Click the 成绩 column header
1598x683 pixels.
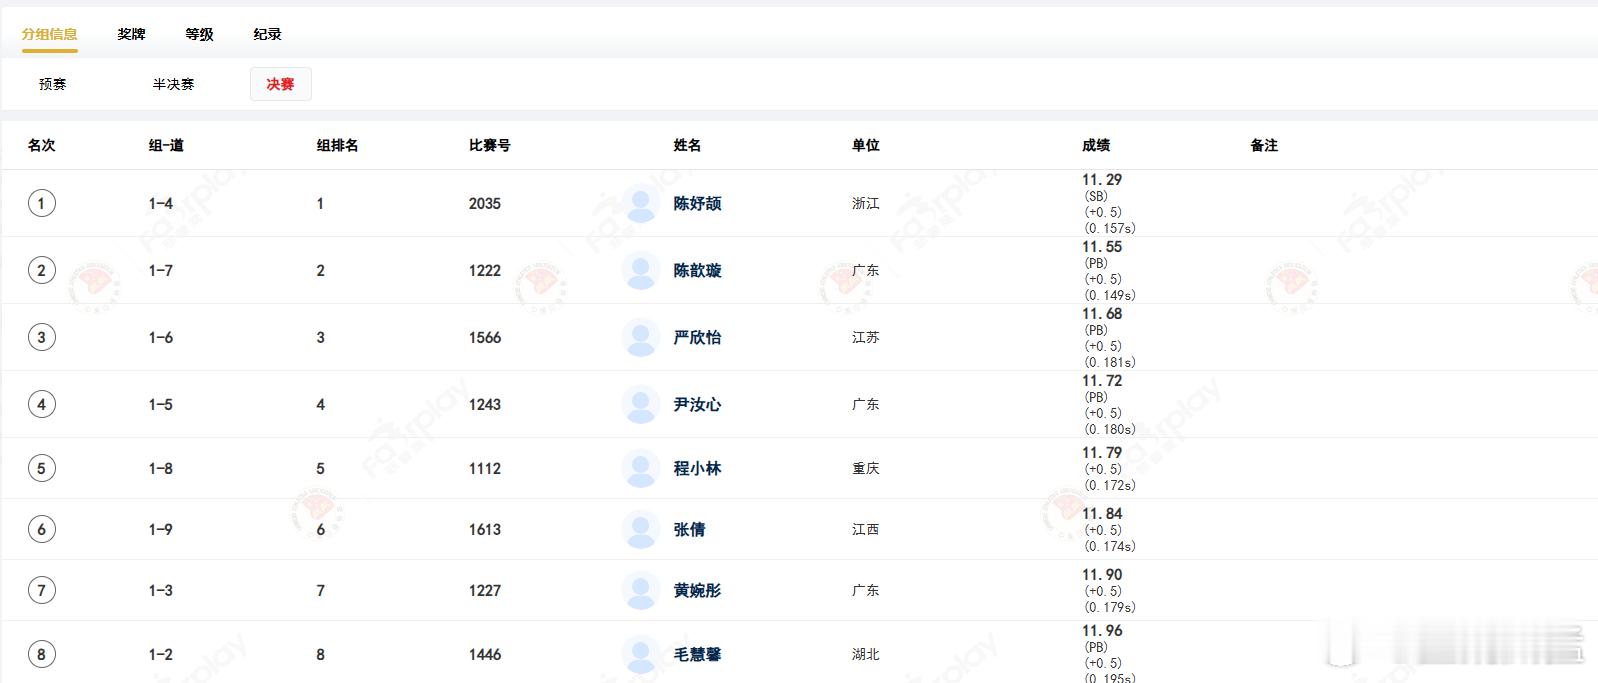tap(1096, 145)
